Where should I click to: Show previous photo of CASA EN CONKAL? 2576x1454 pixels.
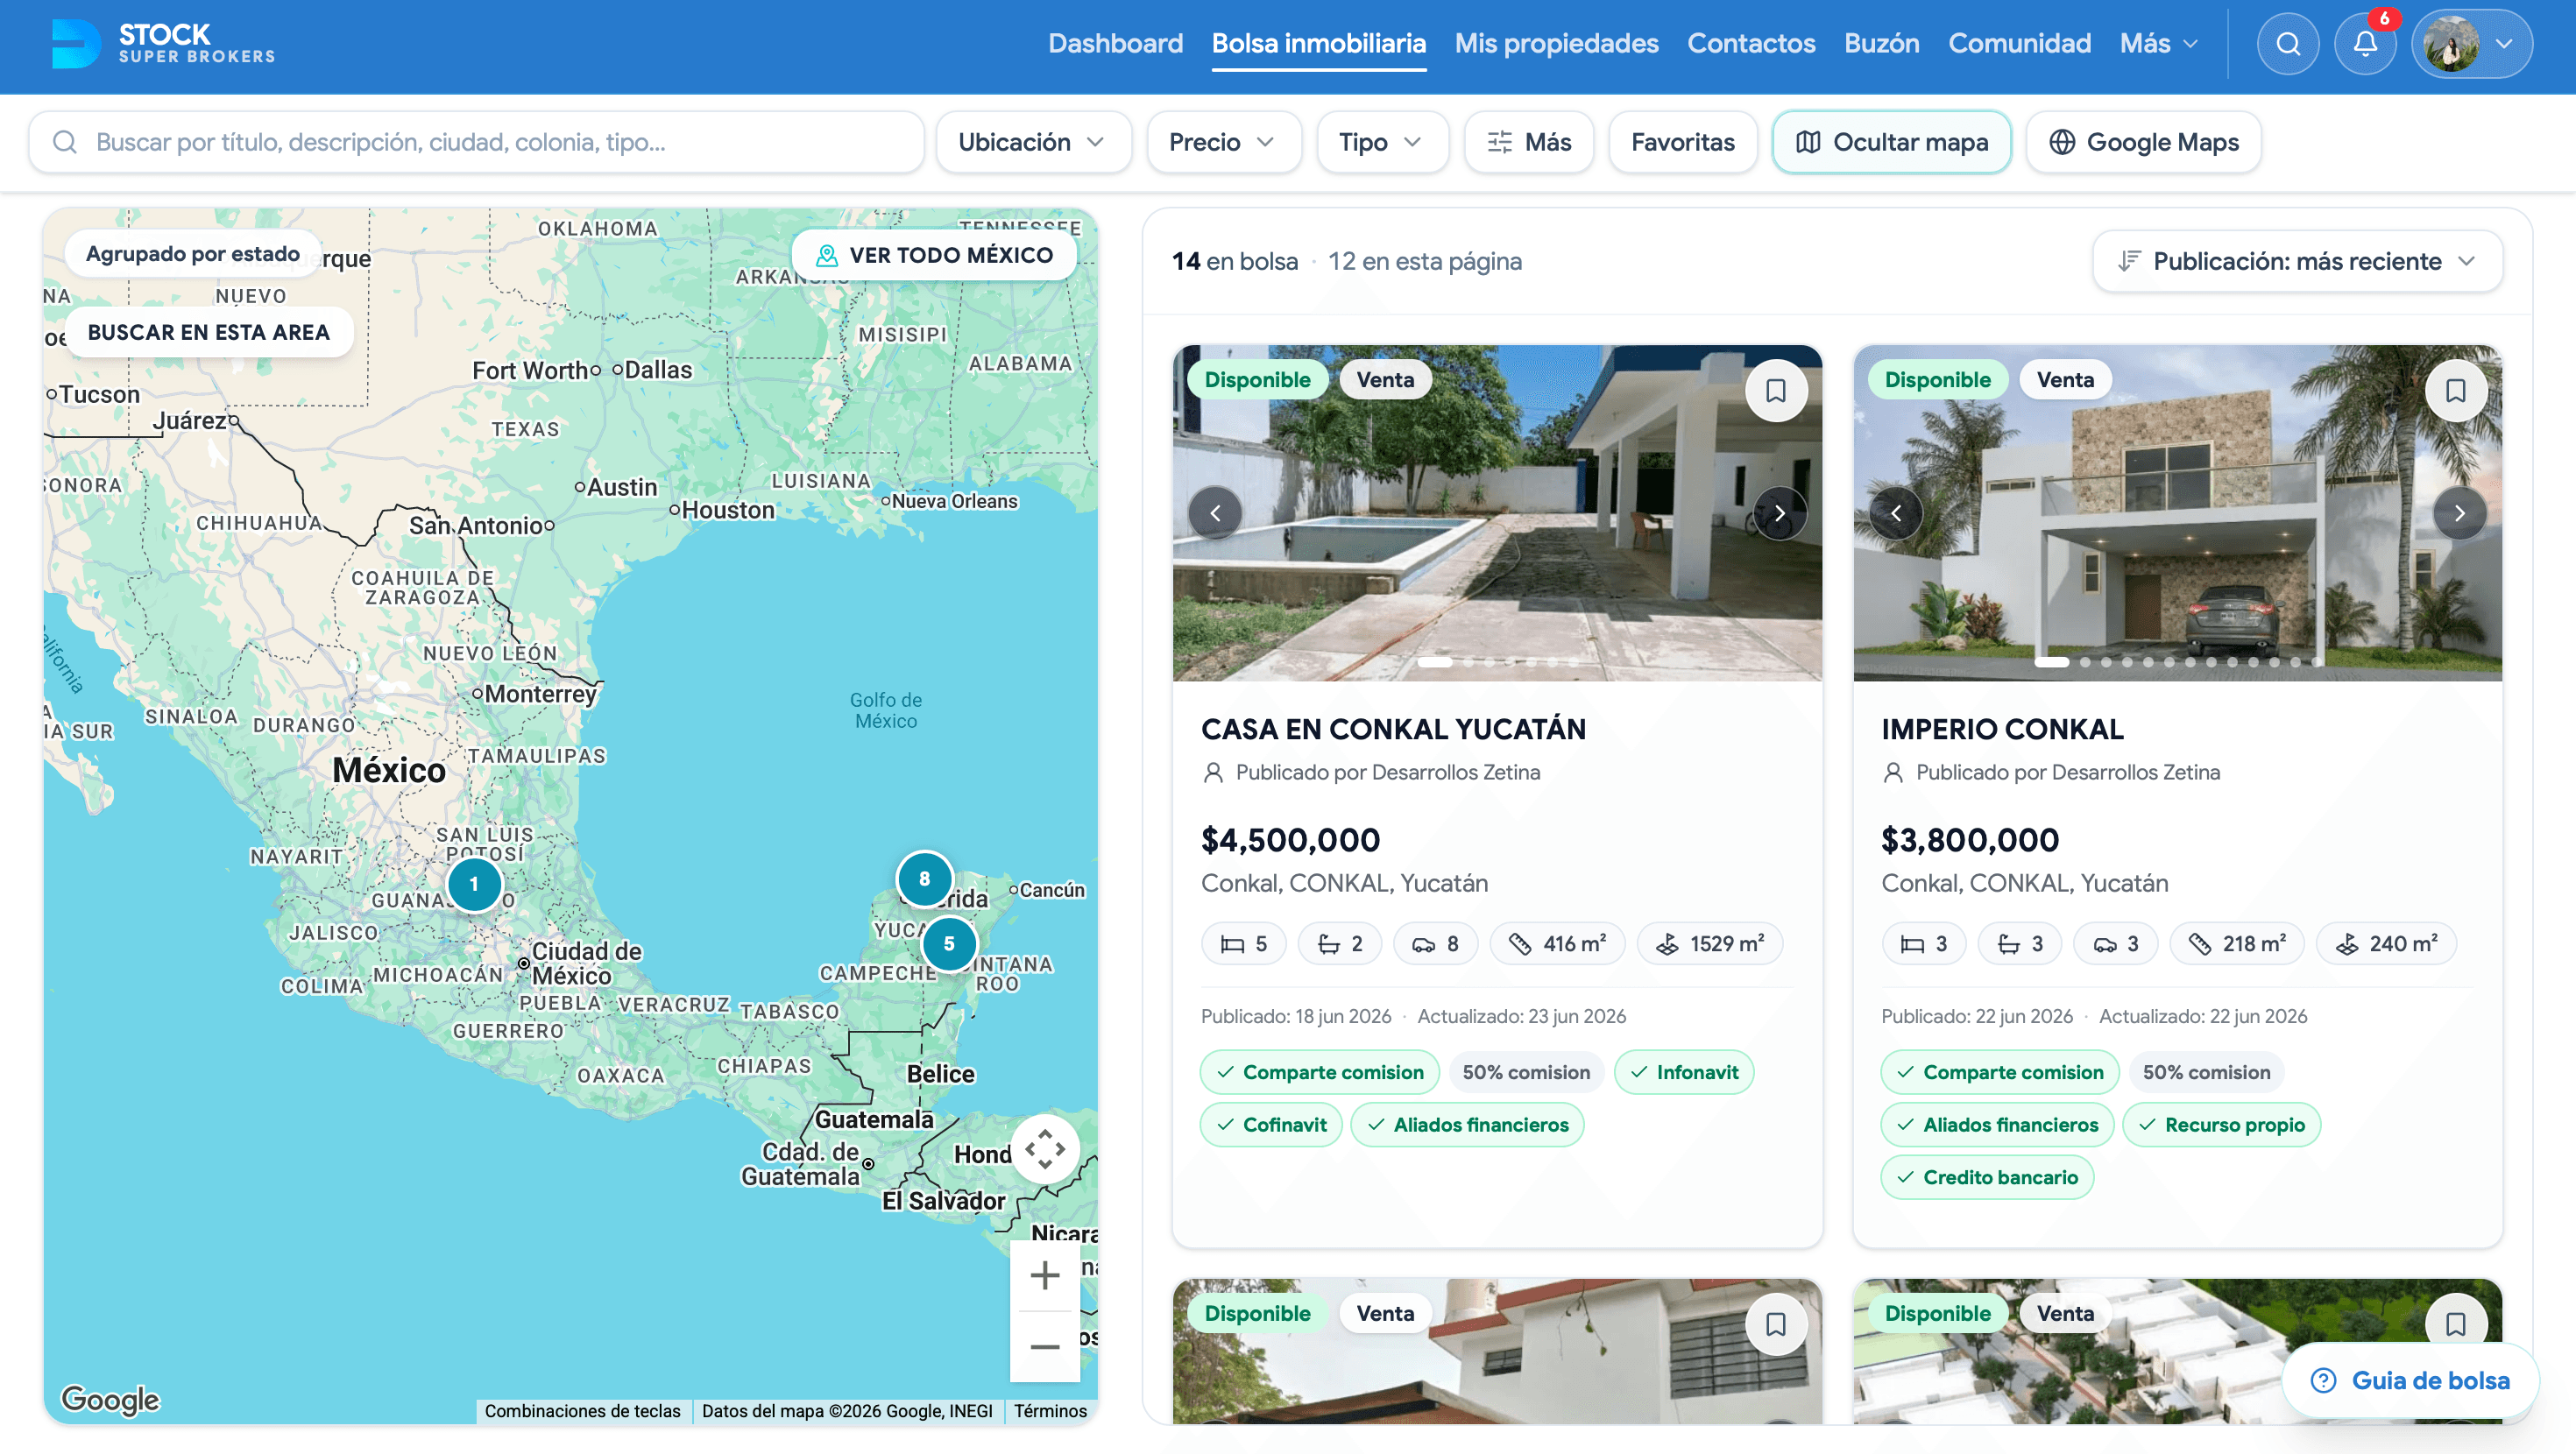point(1215,514)
